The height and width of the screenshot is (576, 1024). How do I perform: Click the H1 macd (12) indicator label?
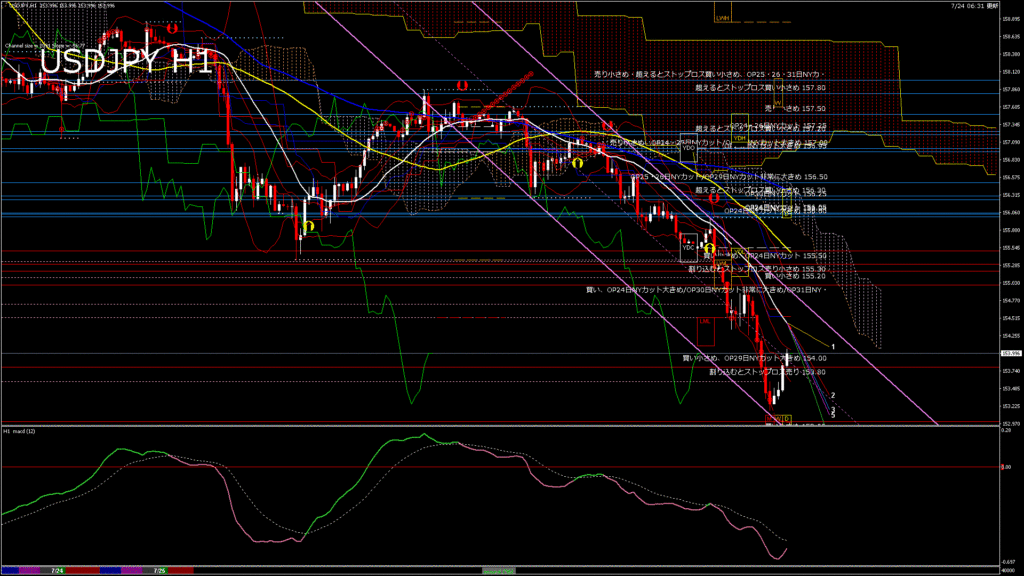[20, 431]
